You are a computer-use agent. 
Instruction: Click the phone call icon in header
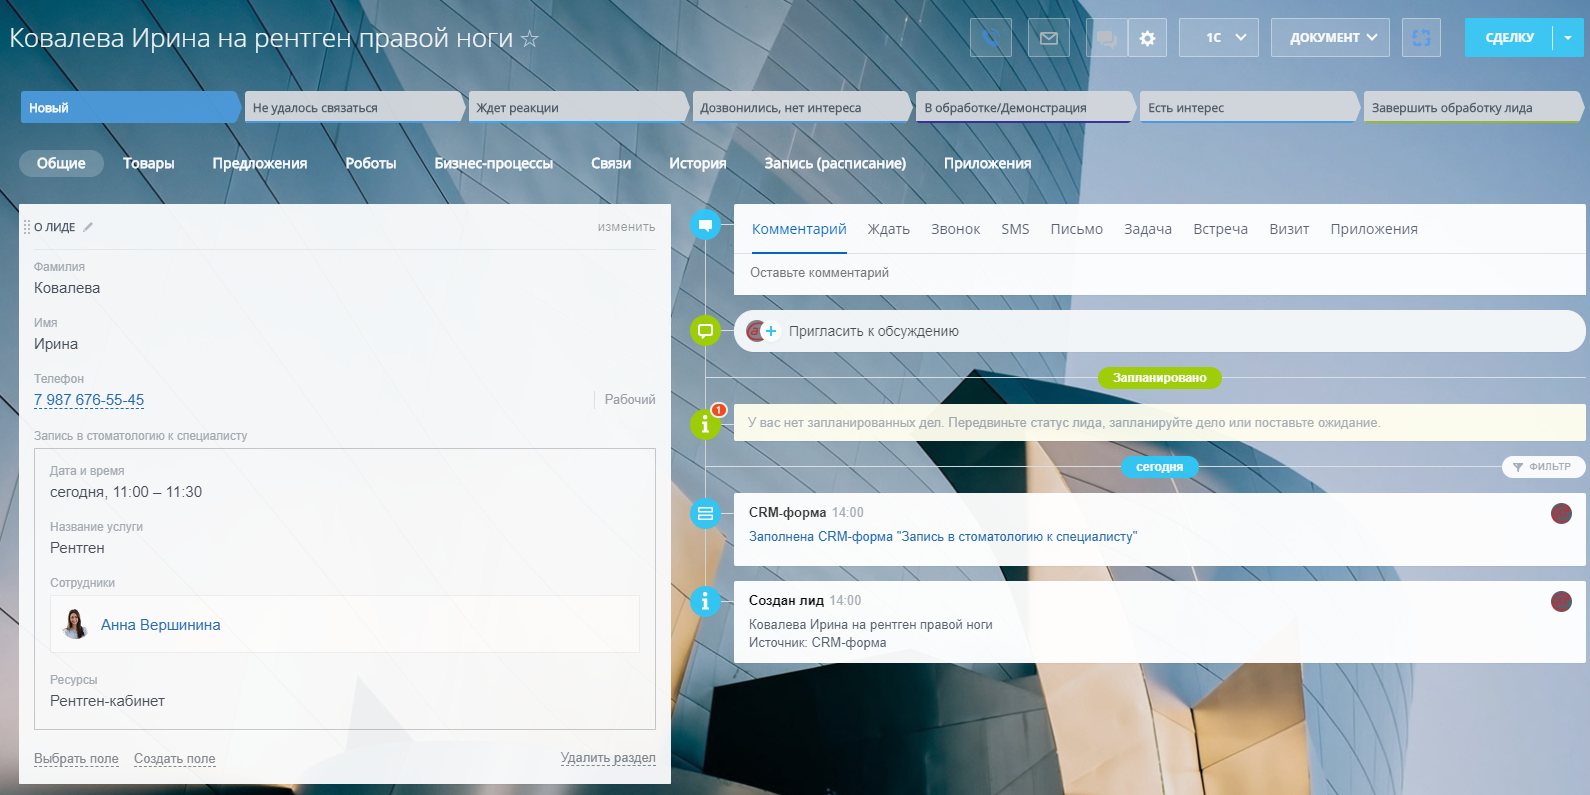(991, 38)
